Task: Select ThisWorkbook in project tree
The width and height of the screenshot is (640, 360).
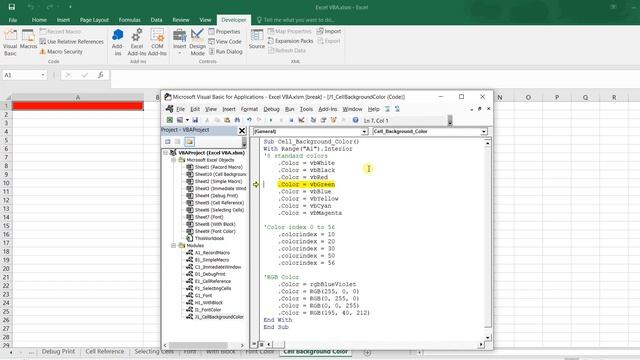Action: tap(205, 238)
